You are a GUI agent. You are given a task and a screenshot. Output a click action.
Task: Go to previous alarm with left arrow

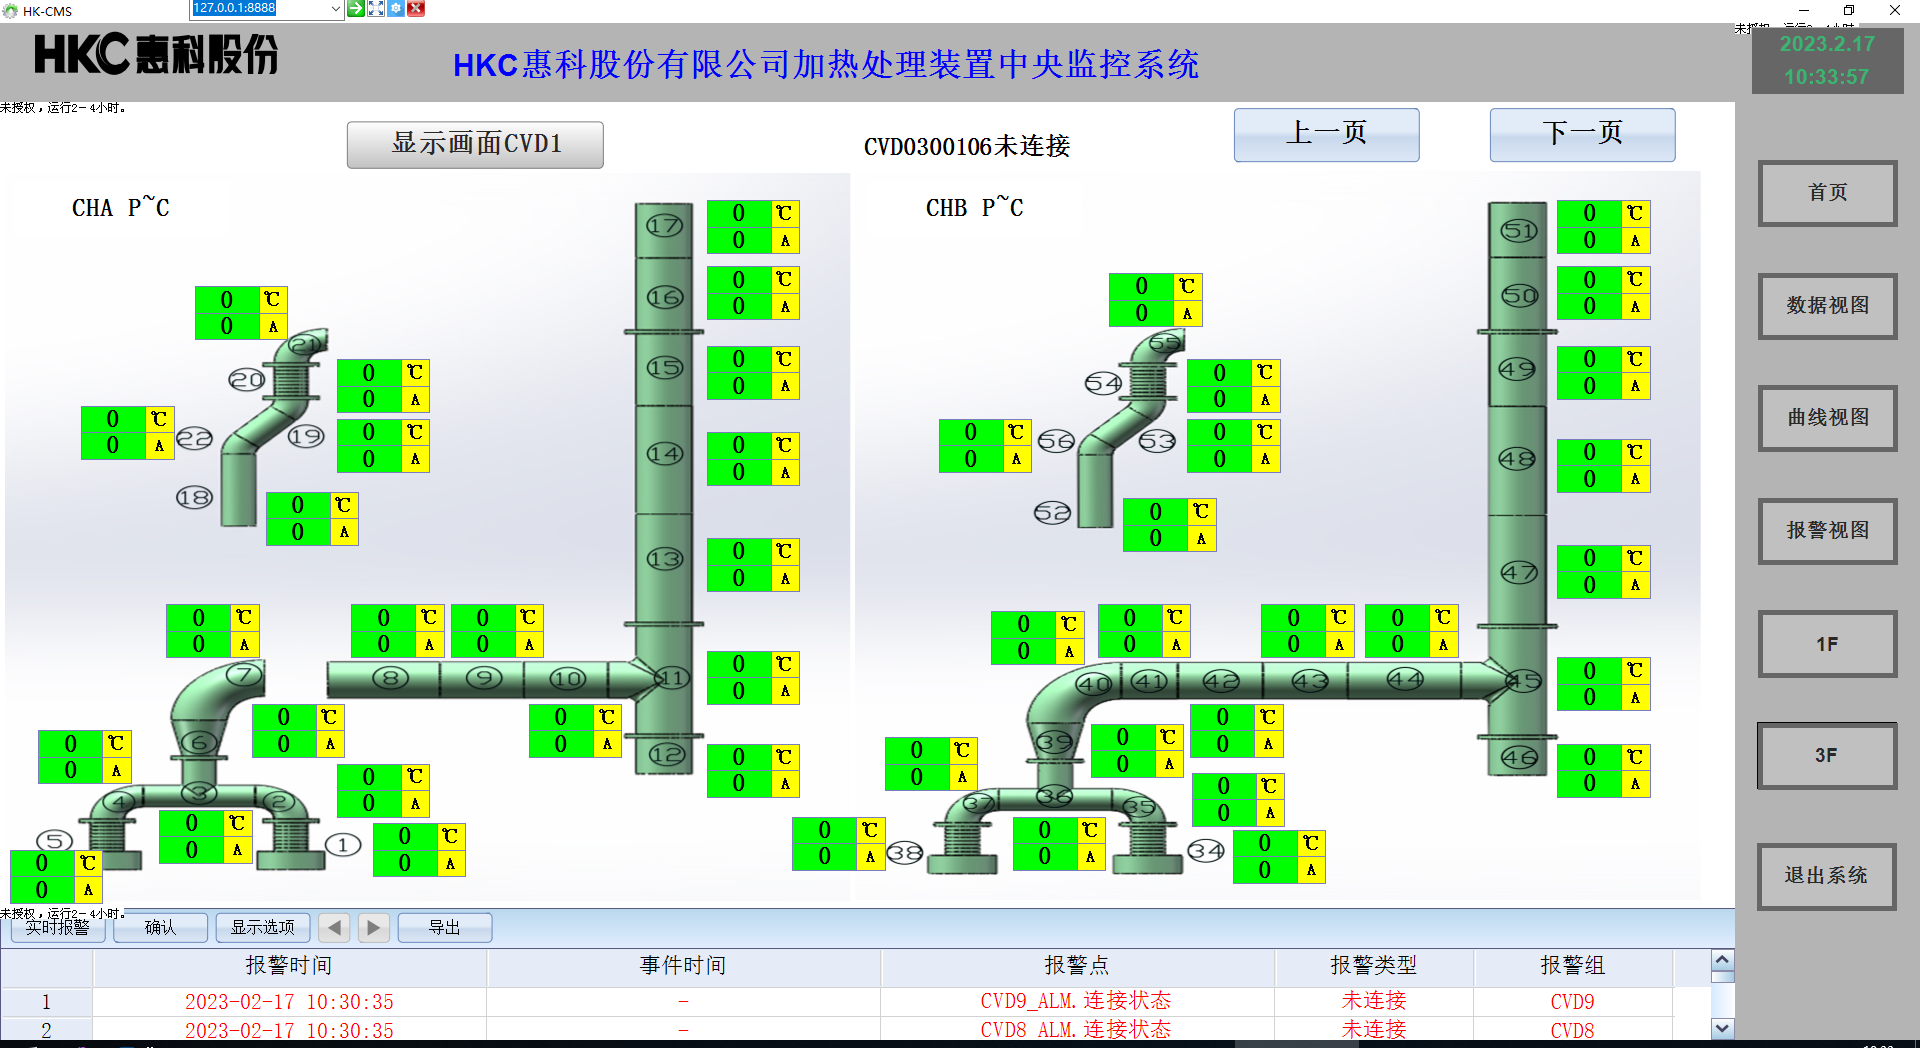tap(334, 928)
